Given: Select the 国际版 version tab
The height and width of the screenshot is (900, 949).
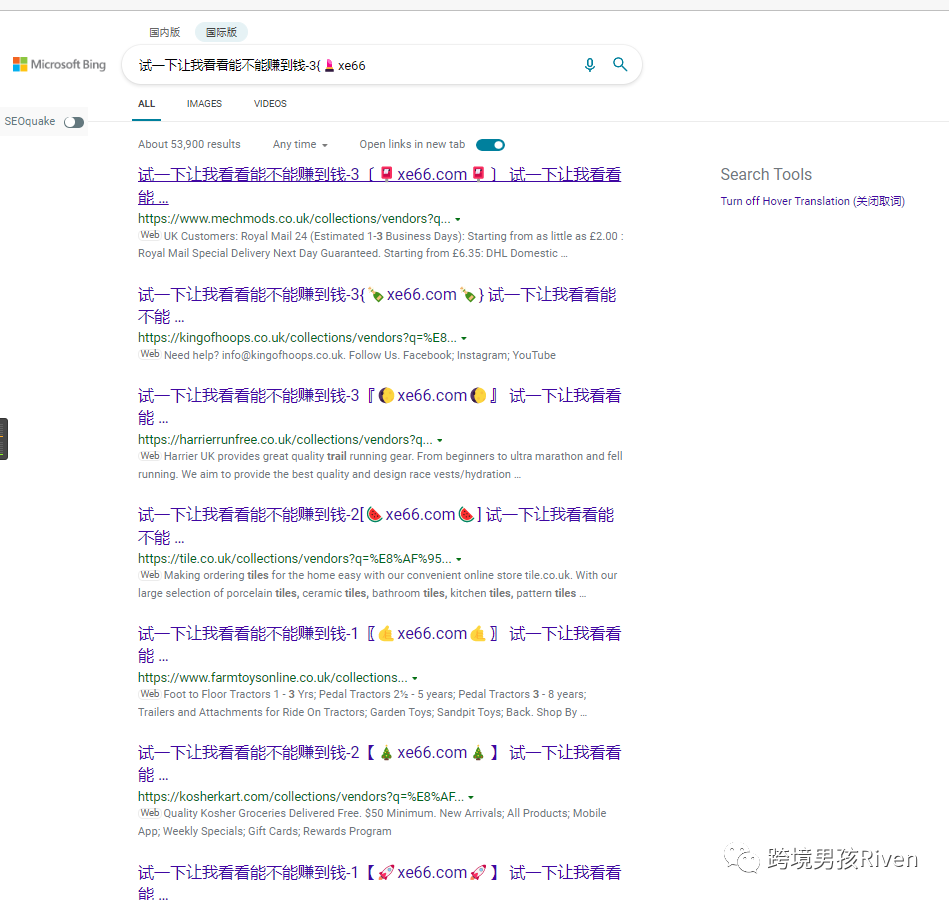Looking at the screenshot, I should [x=221, y=32].
